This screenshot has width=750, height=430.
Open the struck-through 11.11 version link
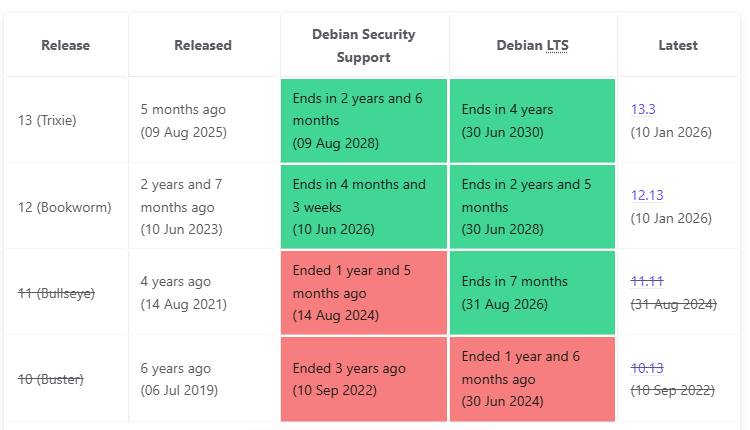click(x=647, y=281)
